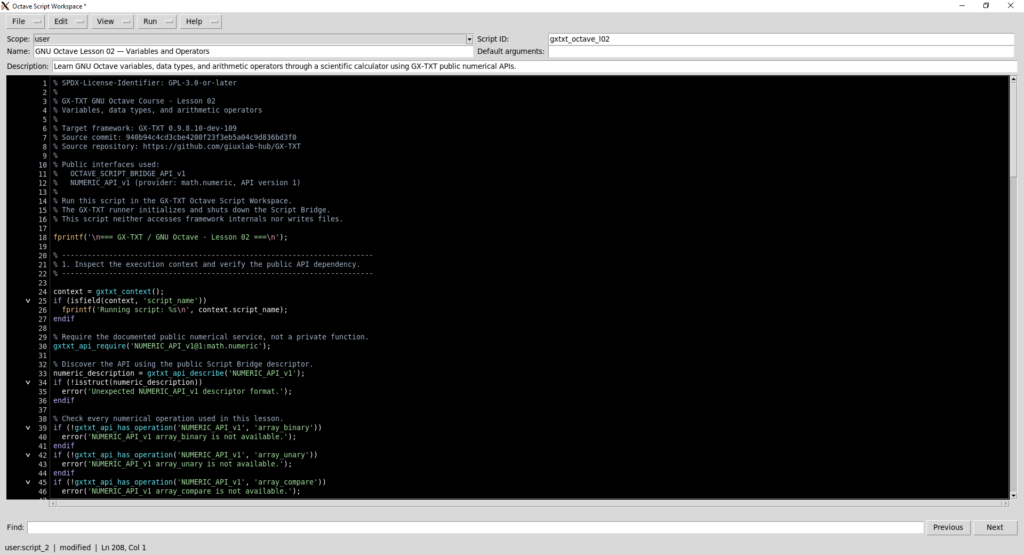Viewport: 1024px width, 555px height.
Task: Expand the Scope dropdown arrow
Action: tap(469, 39)
